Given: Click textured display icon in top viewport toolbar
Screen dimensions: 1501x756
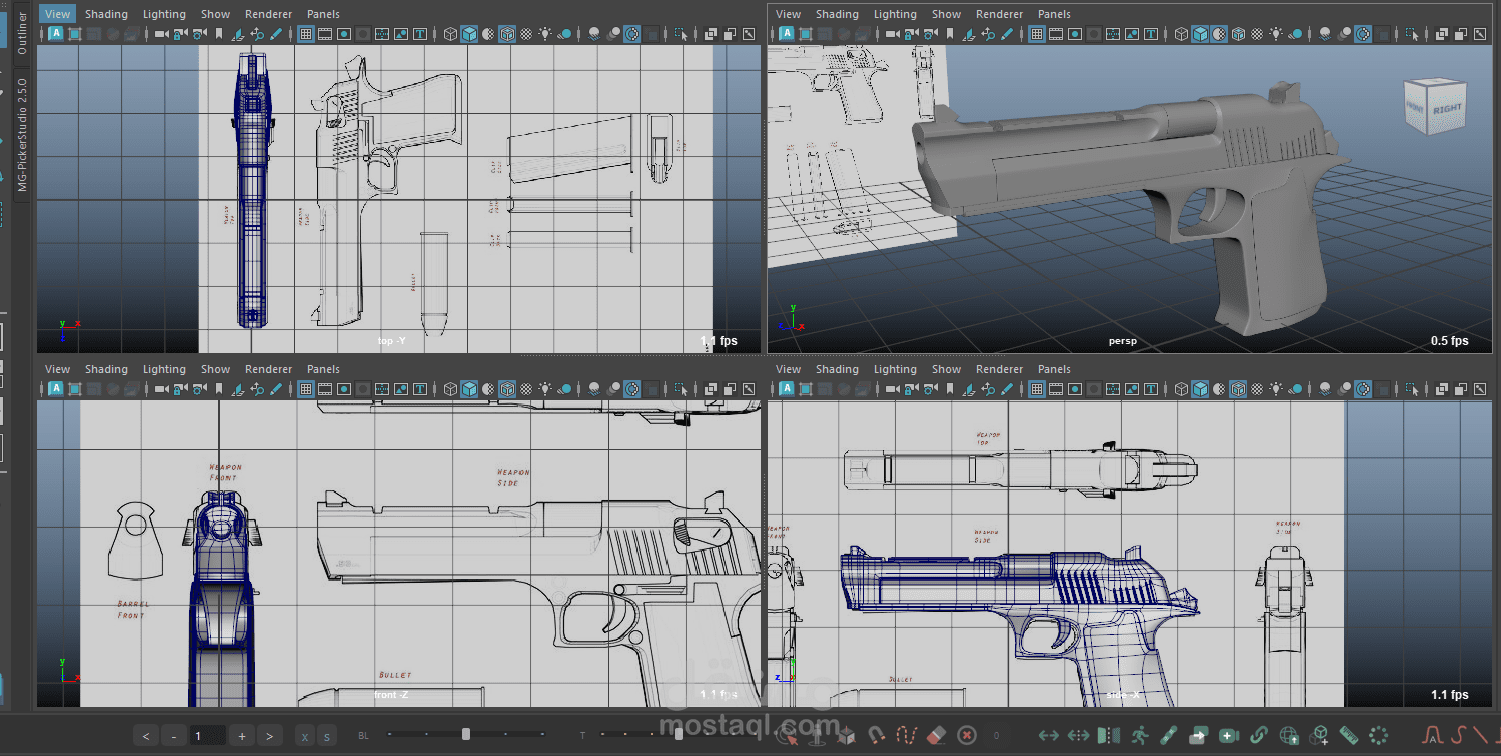Looking at the screenshot, I should pos(526,34).
